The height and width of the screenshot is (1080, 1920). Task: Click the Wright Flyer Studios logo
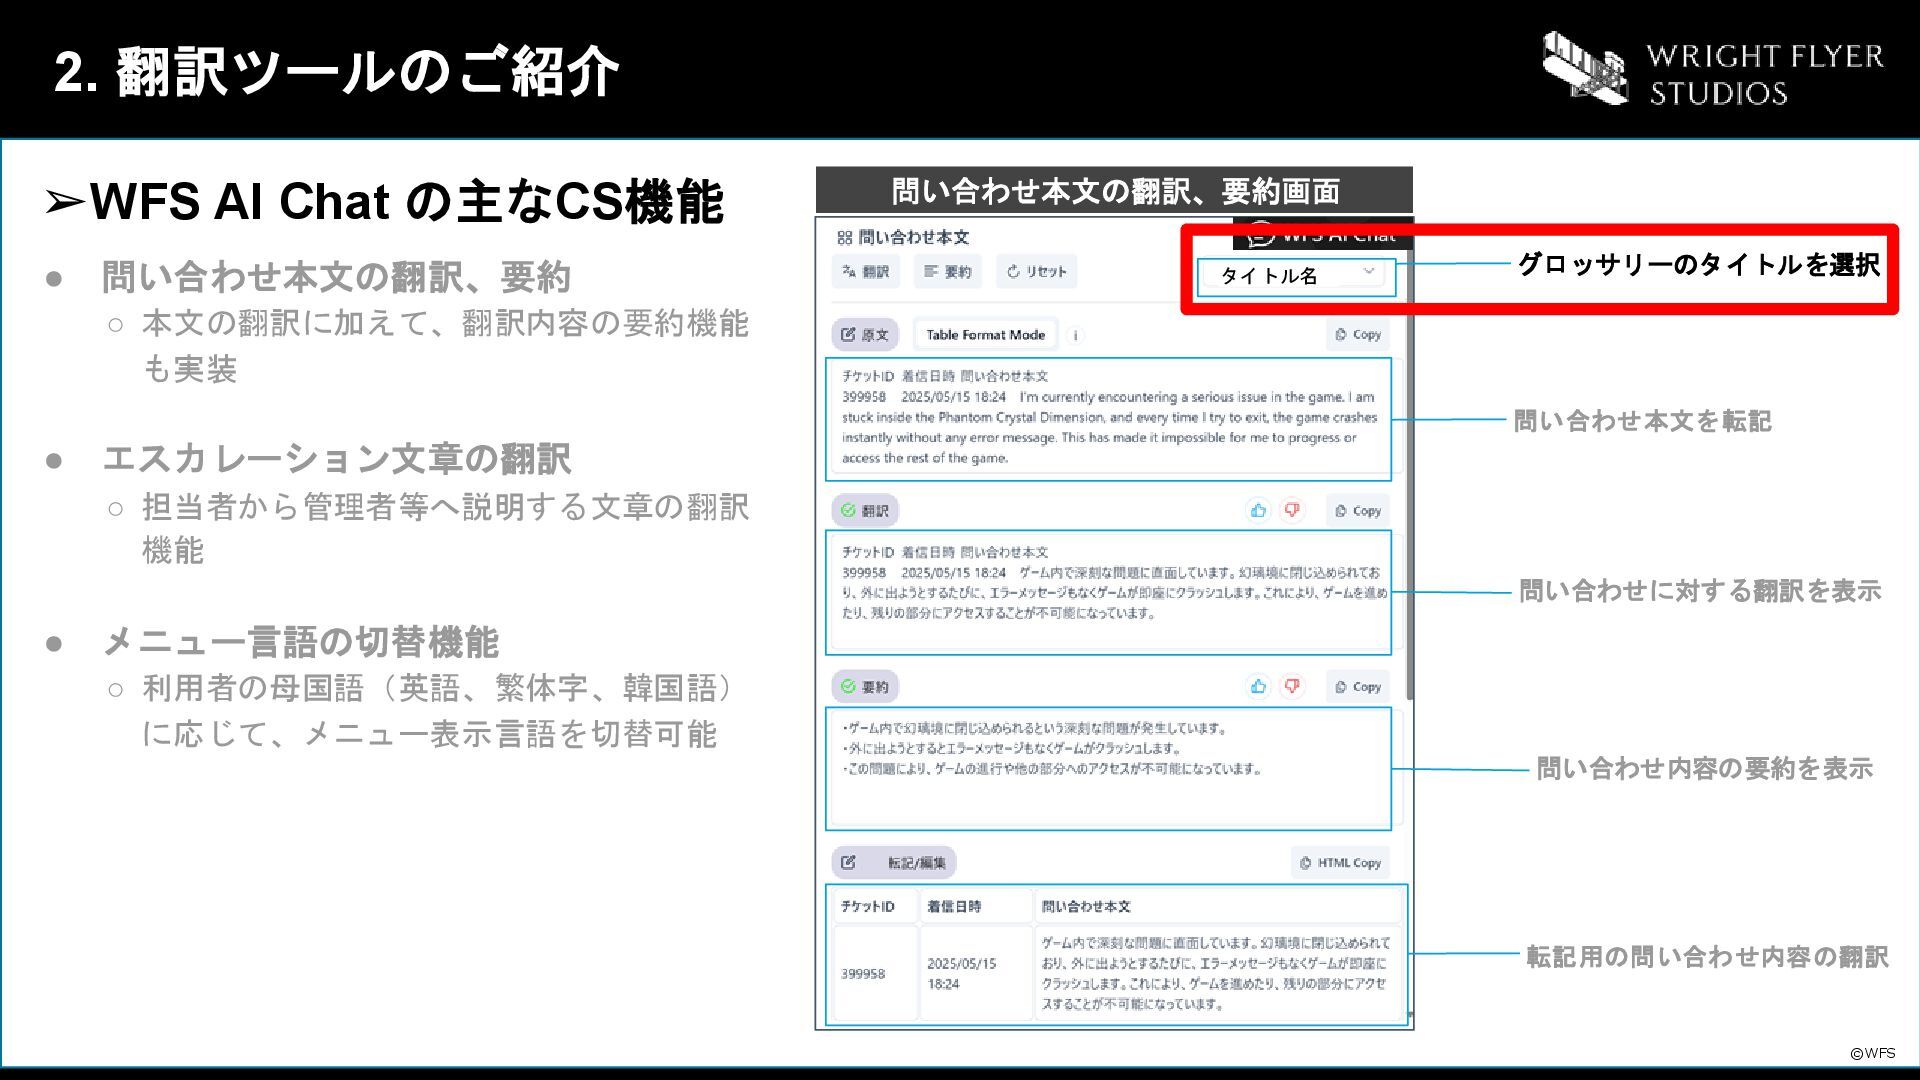(x=1712, y=68)
